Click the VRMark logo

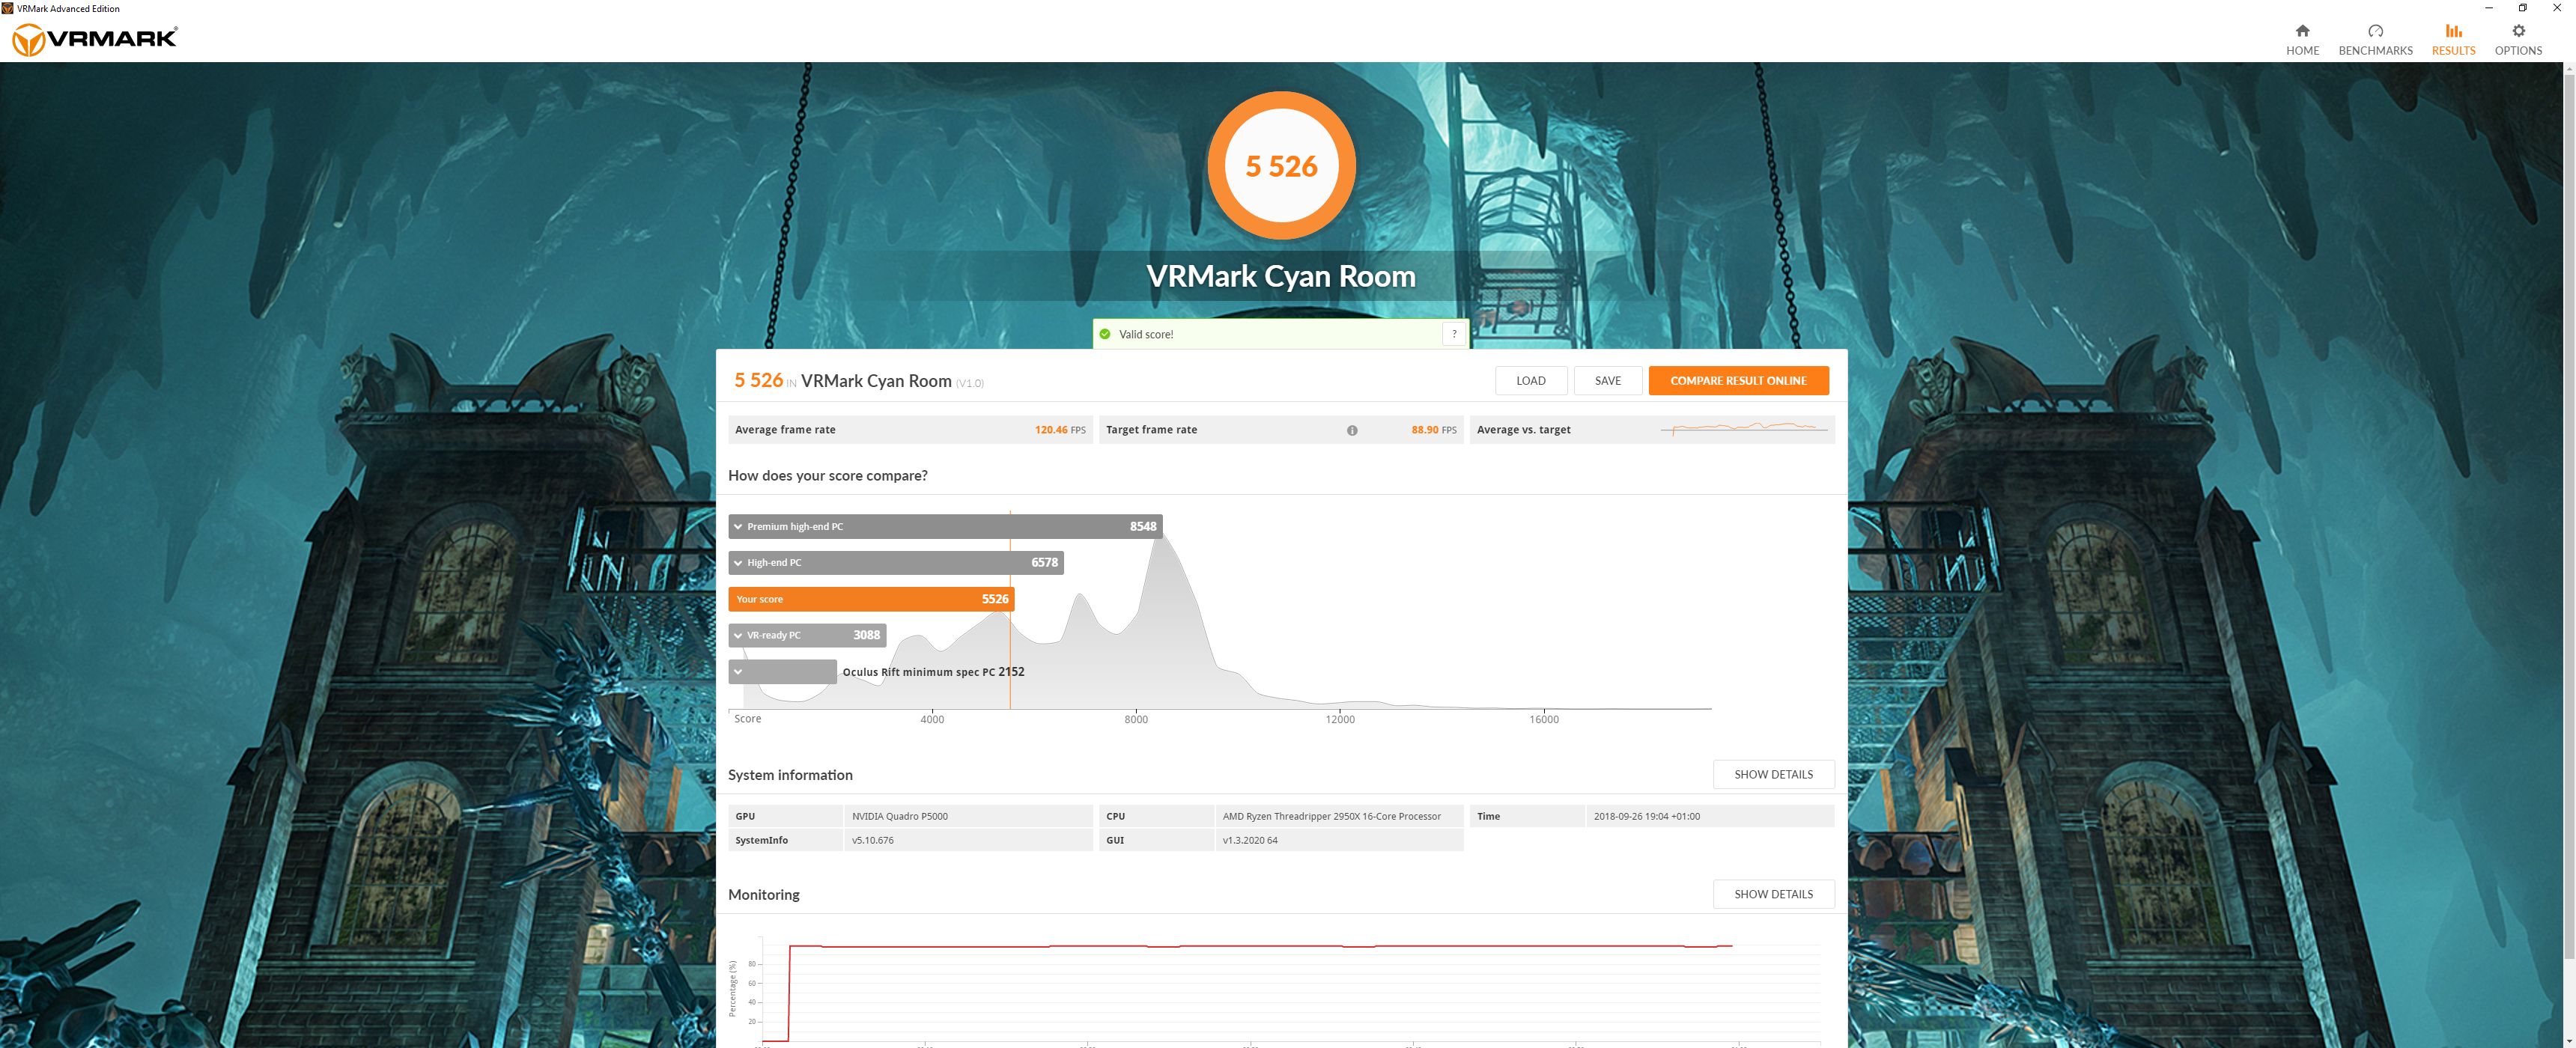coord(95,39)
